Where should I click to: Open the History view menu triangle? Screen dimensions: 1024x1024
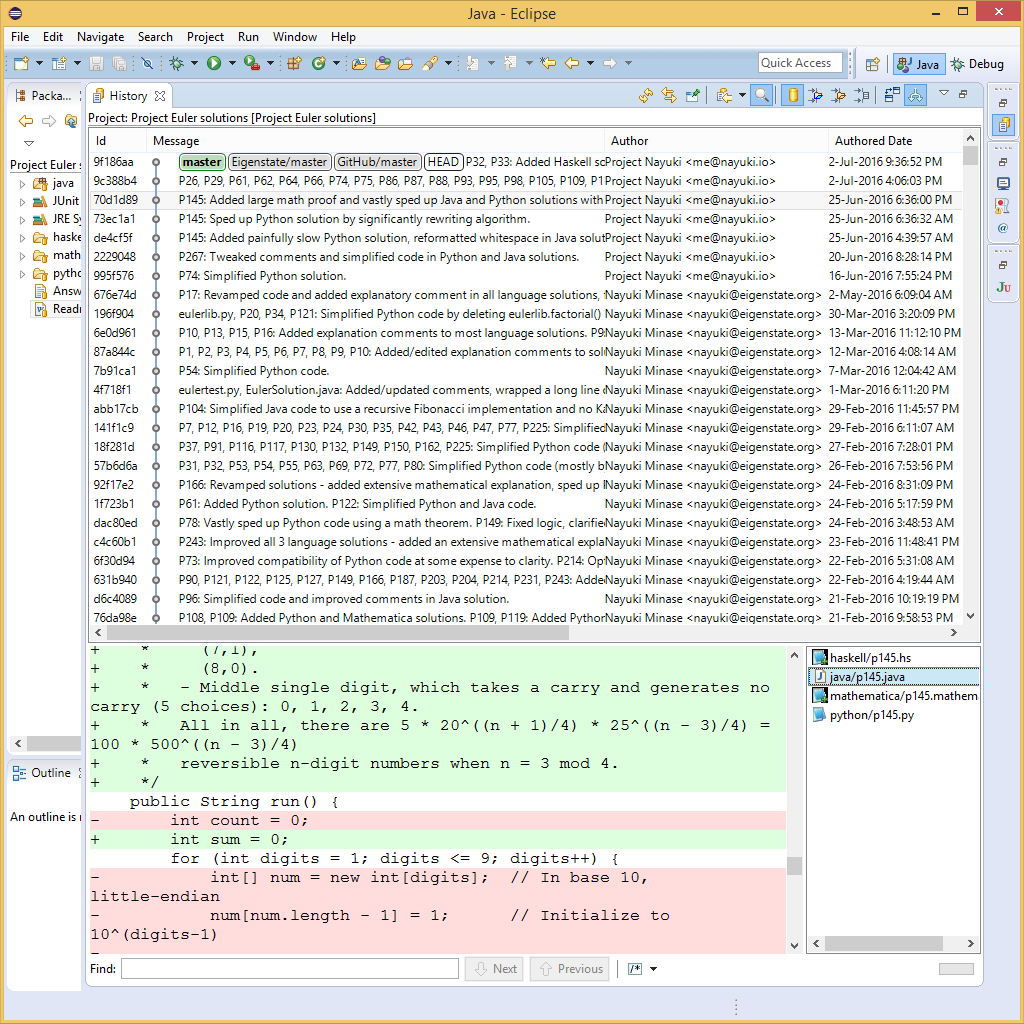pyautogui.click(x=944, y=93)
